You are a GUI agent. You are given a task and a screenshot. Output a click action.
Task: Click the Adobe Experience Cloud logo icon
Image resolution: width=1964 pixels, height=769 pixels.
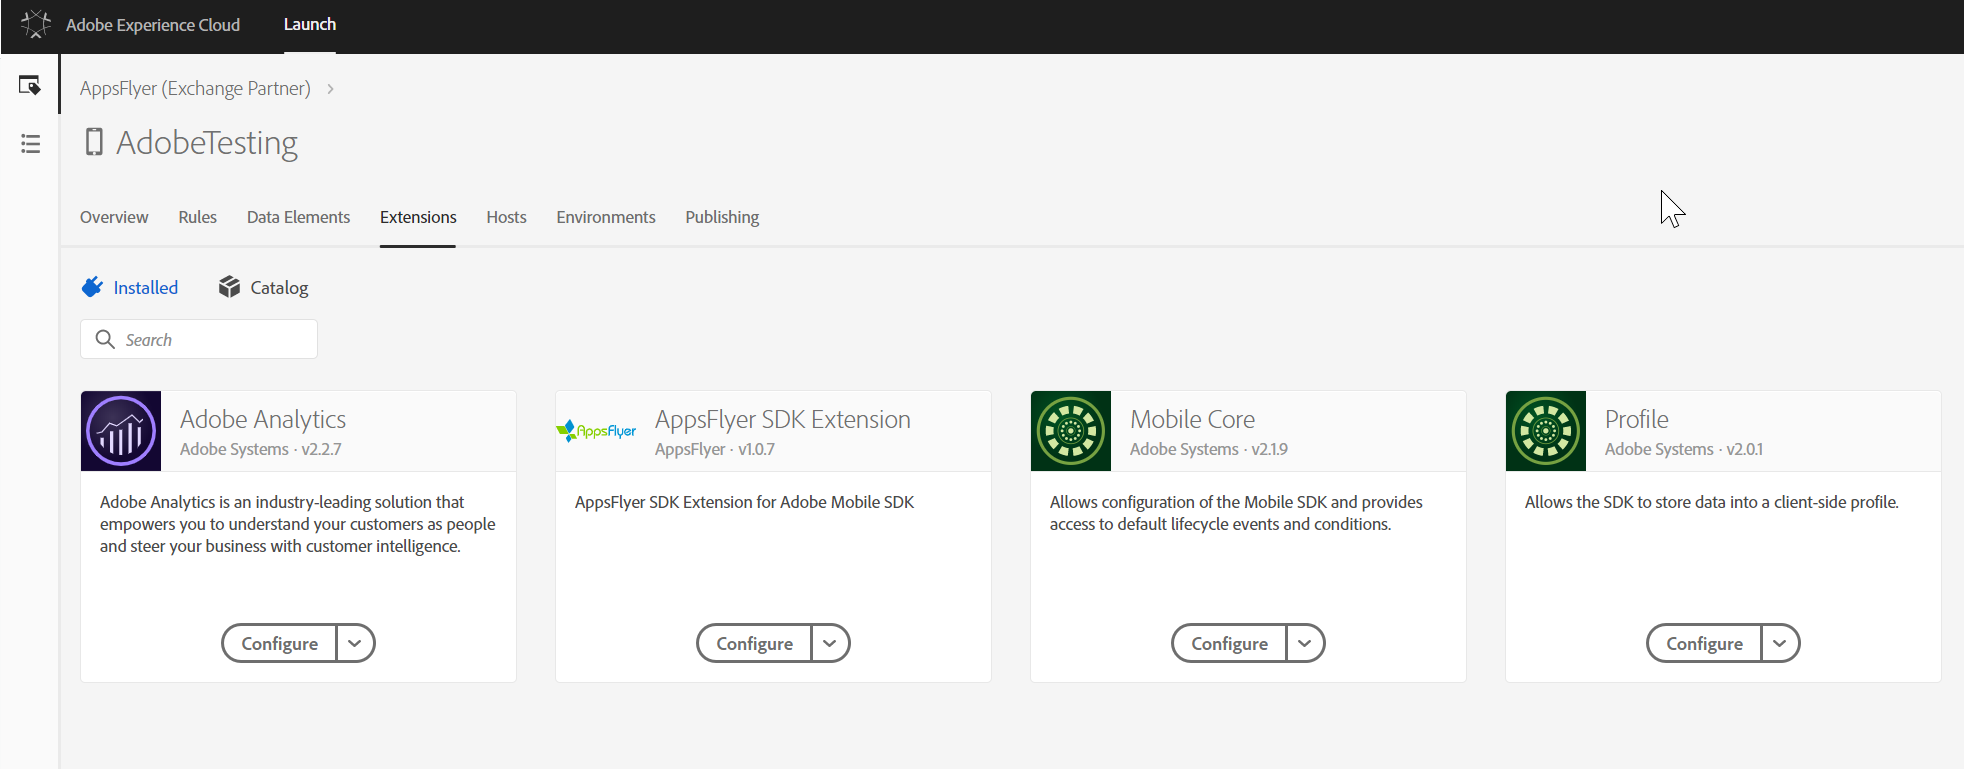pyautogui.click(x=35, y=24)
